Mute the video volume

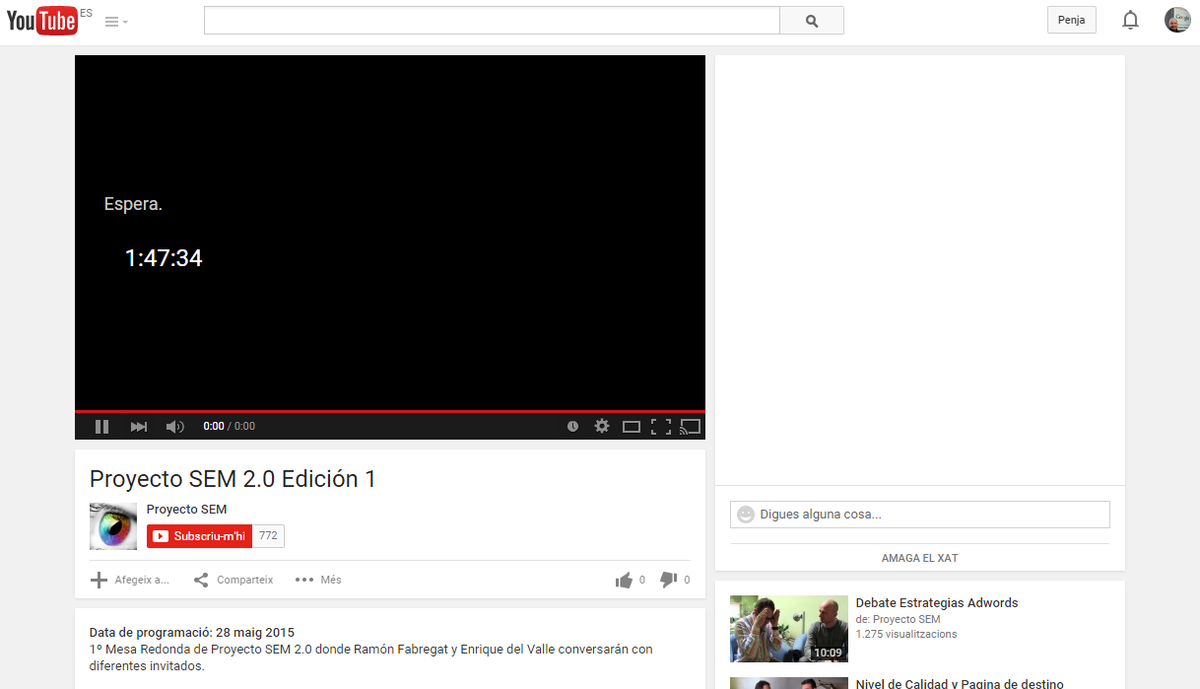pyautogui.click(x=175, y=426)
